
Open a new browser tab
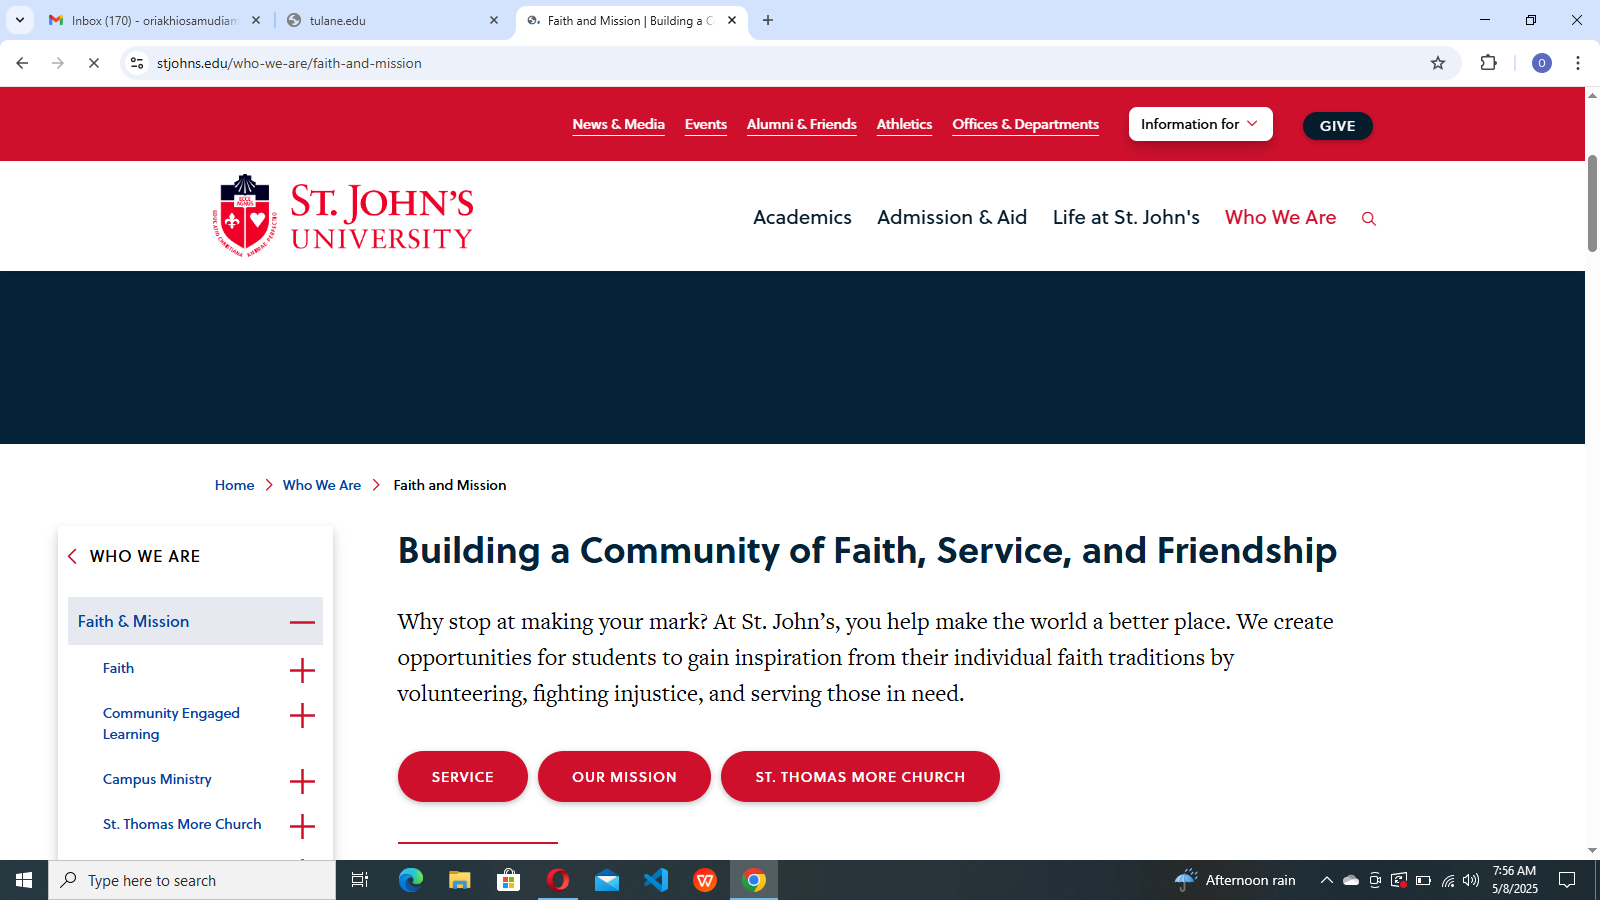tap(768, 20)
